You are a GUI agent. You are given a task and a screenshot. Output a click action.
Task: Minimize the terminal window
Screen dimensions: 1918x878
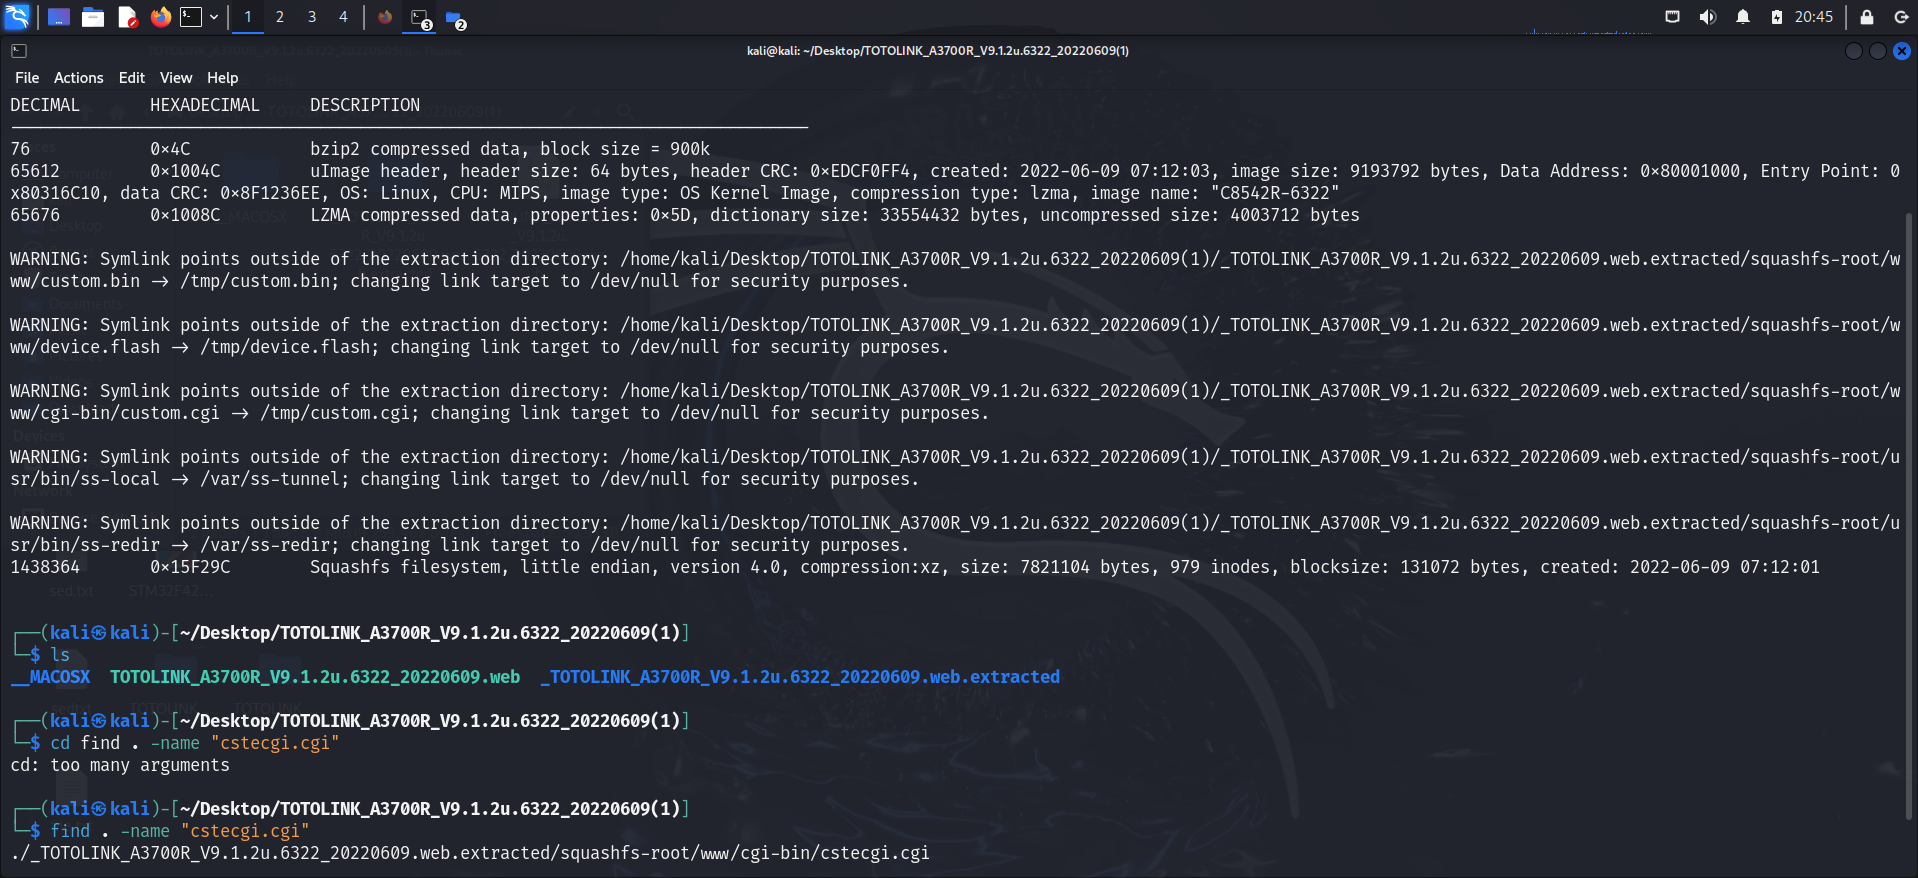[1854, 51]
